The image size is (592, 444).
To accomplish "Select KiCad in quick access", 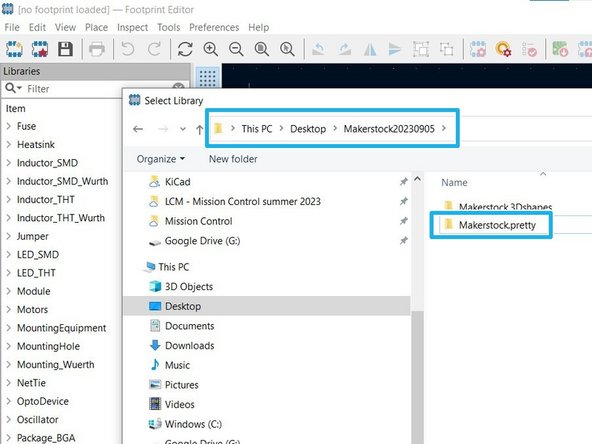I will pyautogui.click(x=177, y=182).
